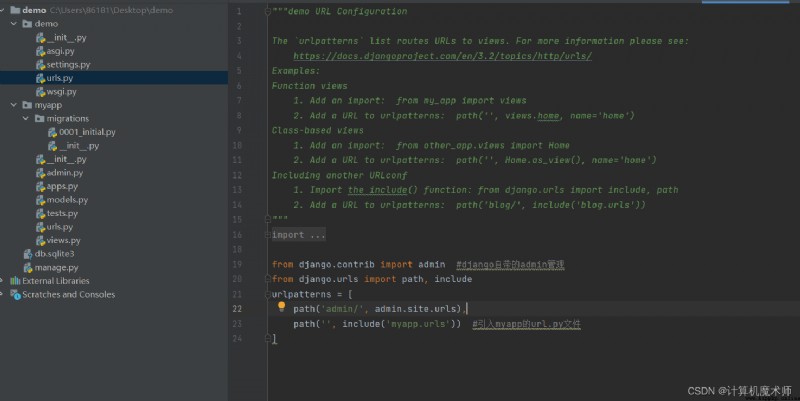
Task: Open urls.py under myapp folder
Action: [x=60, y=227]
